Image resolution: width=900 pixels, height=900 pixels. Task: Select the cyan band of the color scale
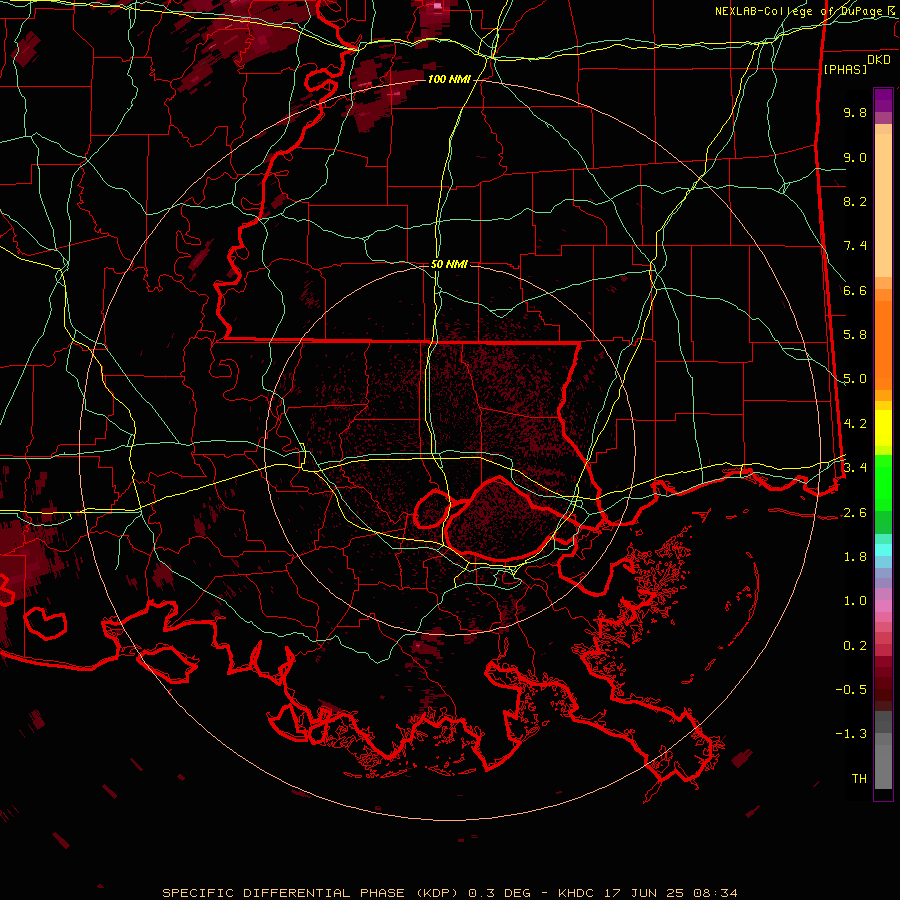[x=883, y=550]
